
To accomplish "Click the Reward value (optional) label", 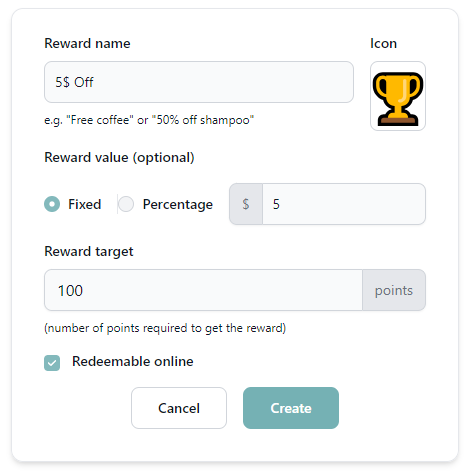I will pyautogui.click(x=119, y=158).
